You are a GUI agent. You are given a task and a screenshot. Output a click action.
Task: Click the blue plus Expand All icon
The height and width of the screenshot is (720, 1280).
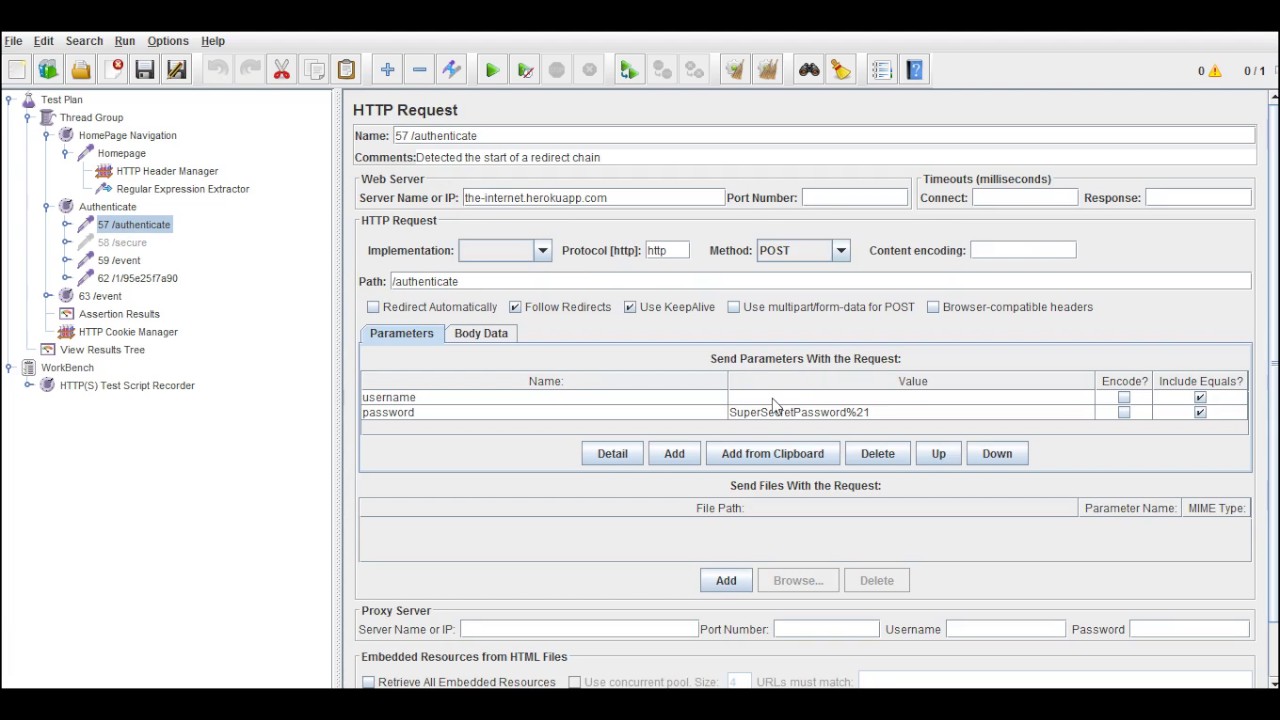tap(387, 70)
